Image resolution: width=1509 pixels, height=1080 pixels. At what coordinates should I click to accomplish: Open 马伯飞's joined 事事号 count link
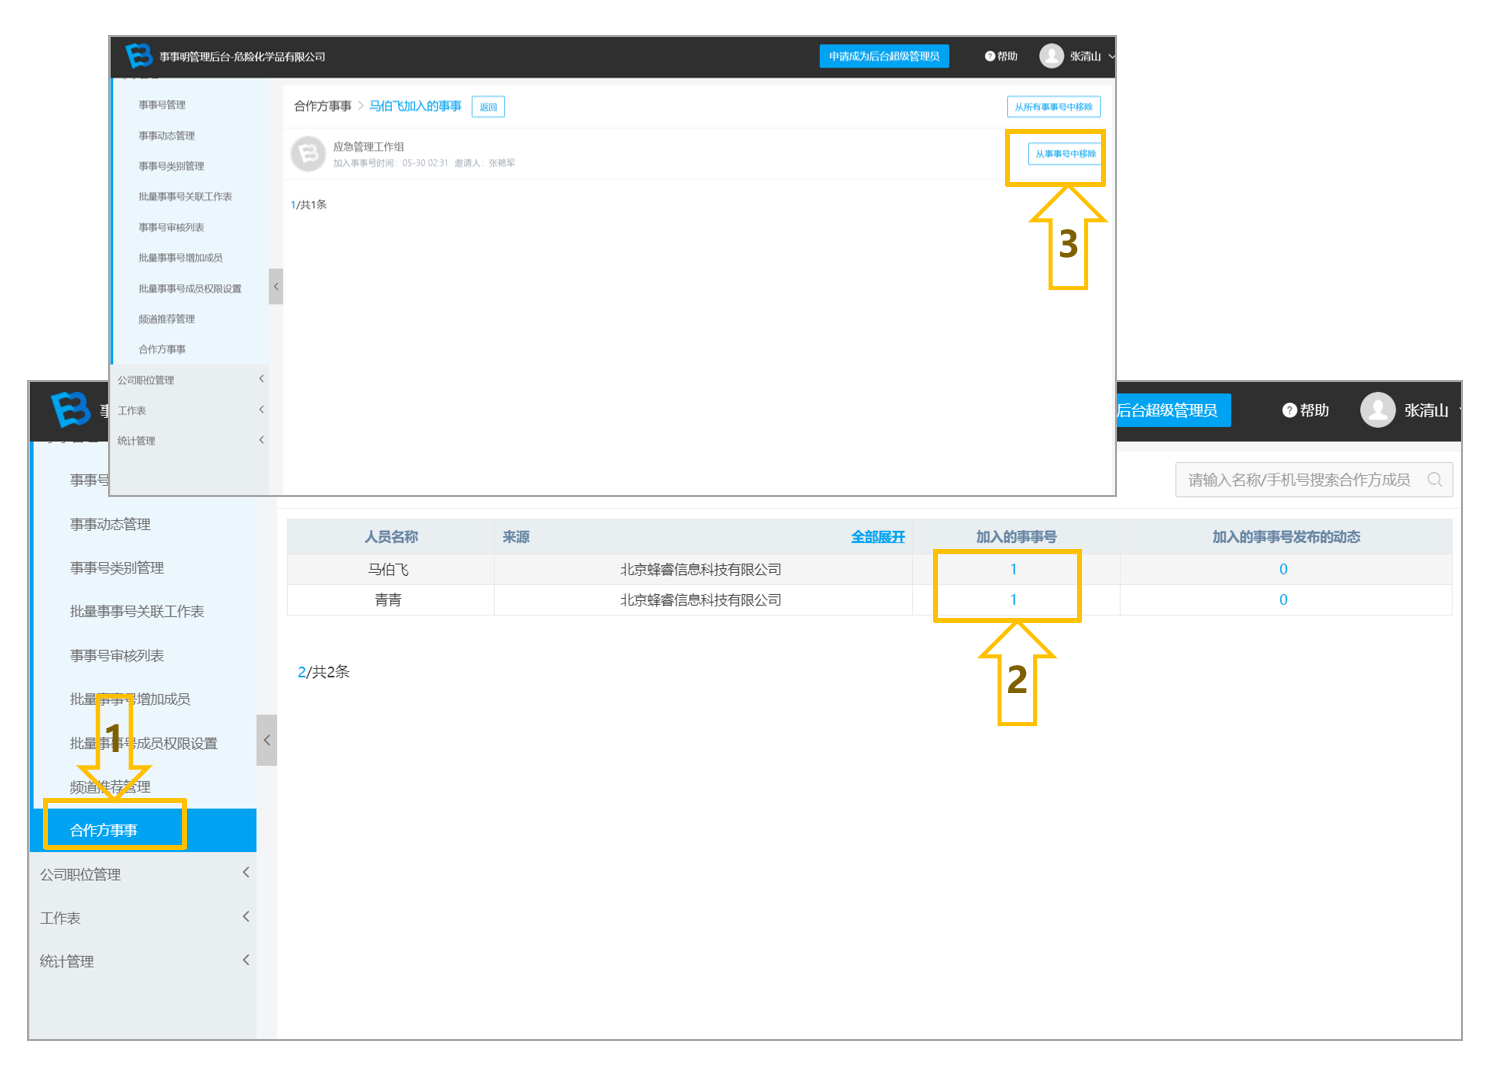click(1013, 569)
